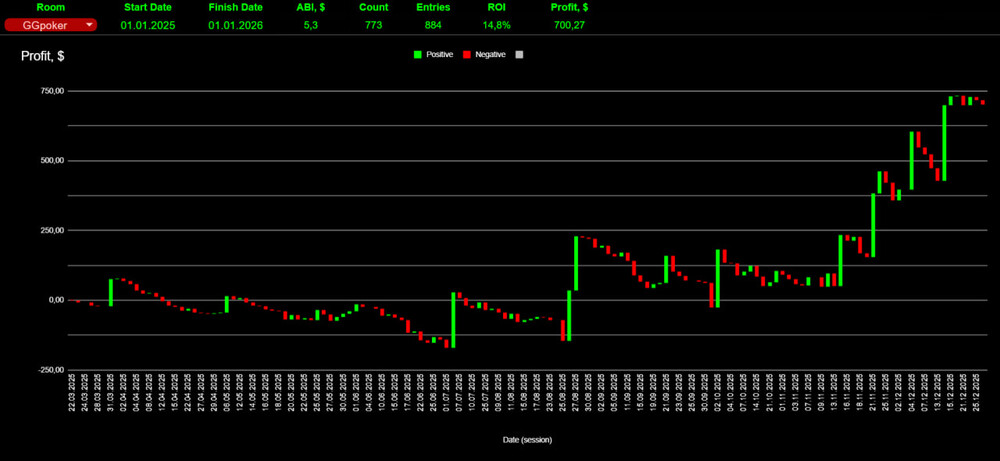This screenshot has height=461, width=1000.
Task: Click the Date (session) axis label
Action: (x=526, y=439)
